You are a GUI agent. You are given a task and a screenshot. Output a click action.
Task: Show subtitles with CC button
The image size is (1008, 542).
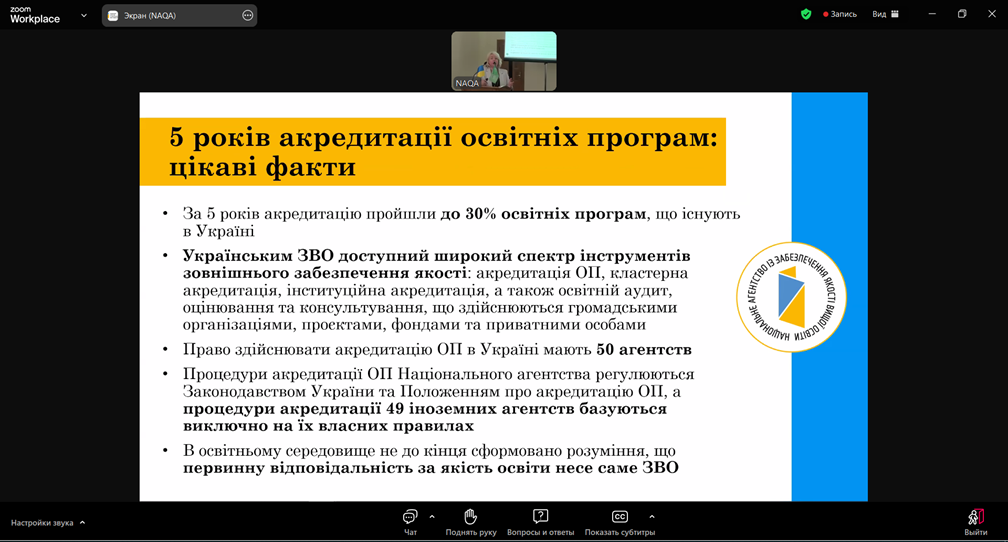[x=620, y=522]
